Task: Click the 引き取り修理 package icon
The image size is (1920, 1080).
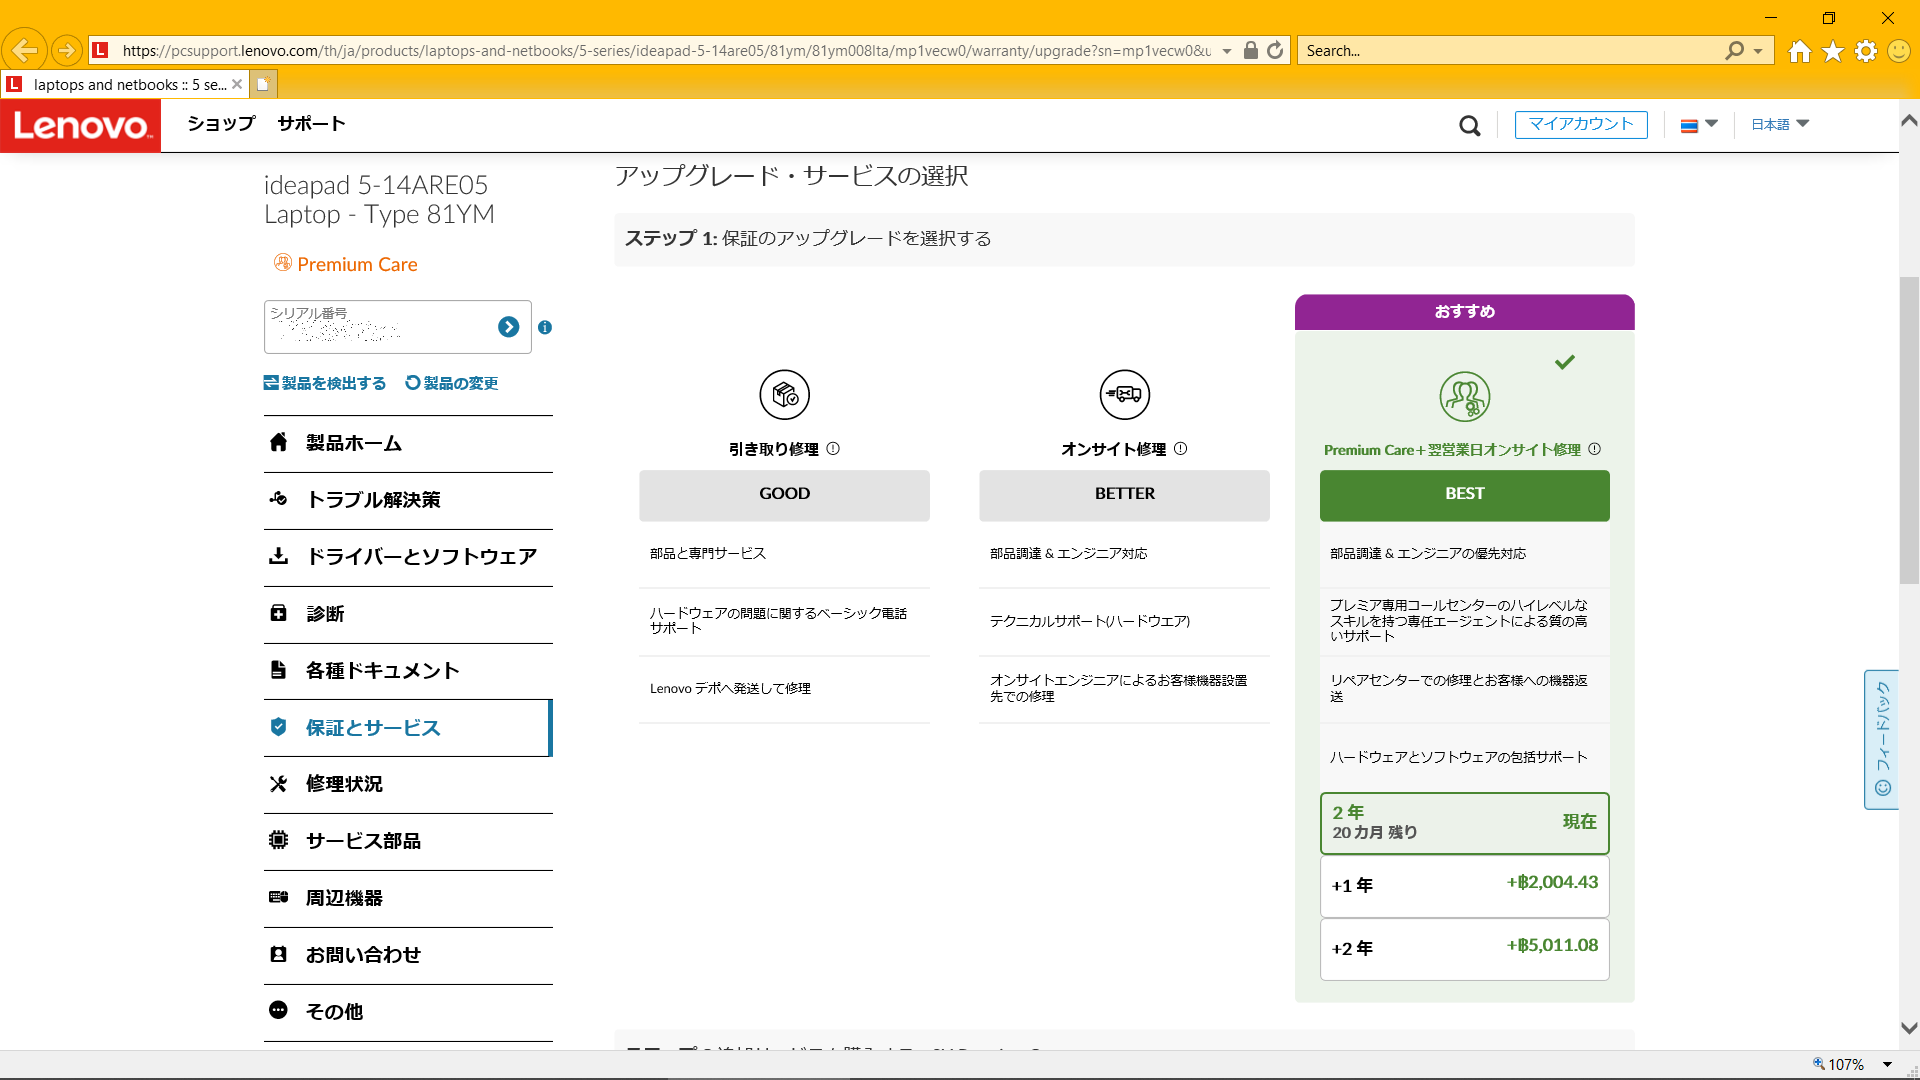Action: 785,395
